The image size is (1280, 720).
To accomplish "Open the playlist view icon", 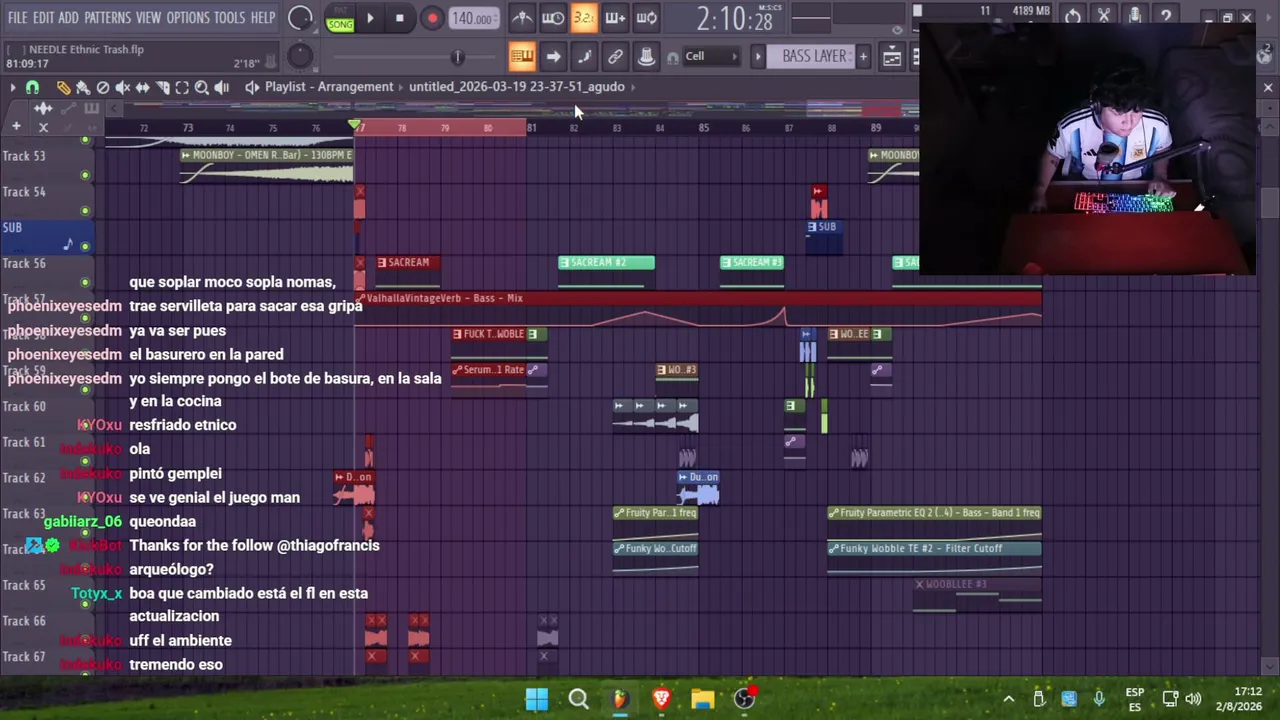I will [892, 57].
